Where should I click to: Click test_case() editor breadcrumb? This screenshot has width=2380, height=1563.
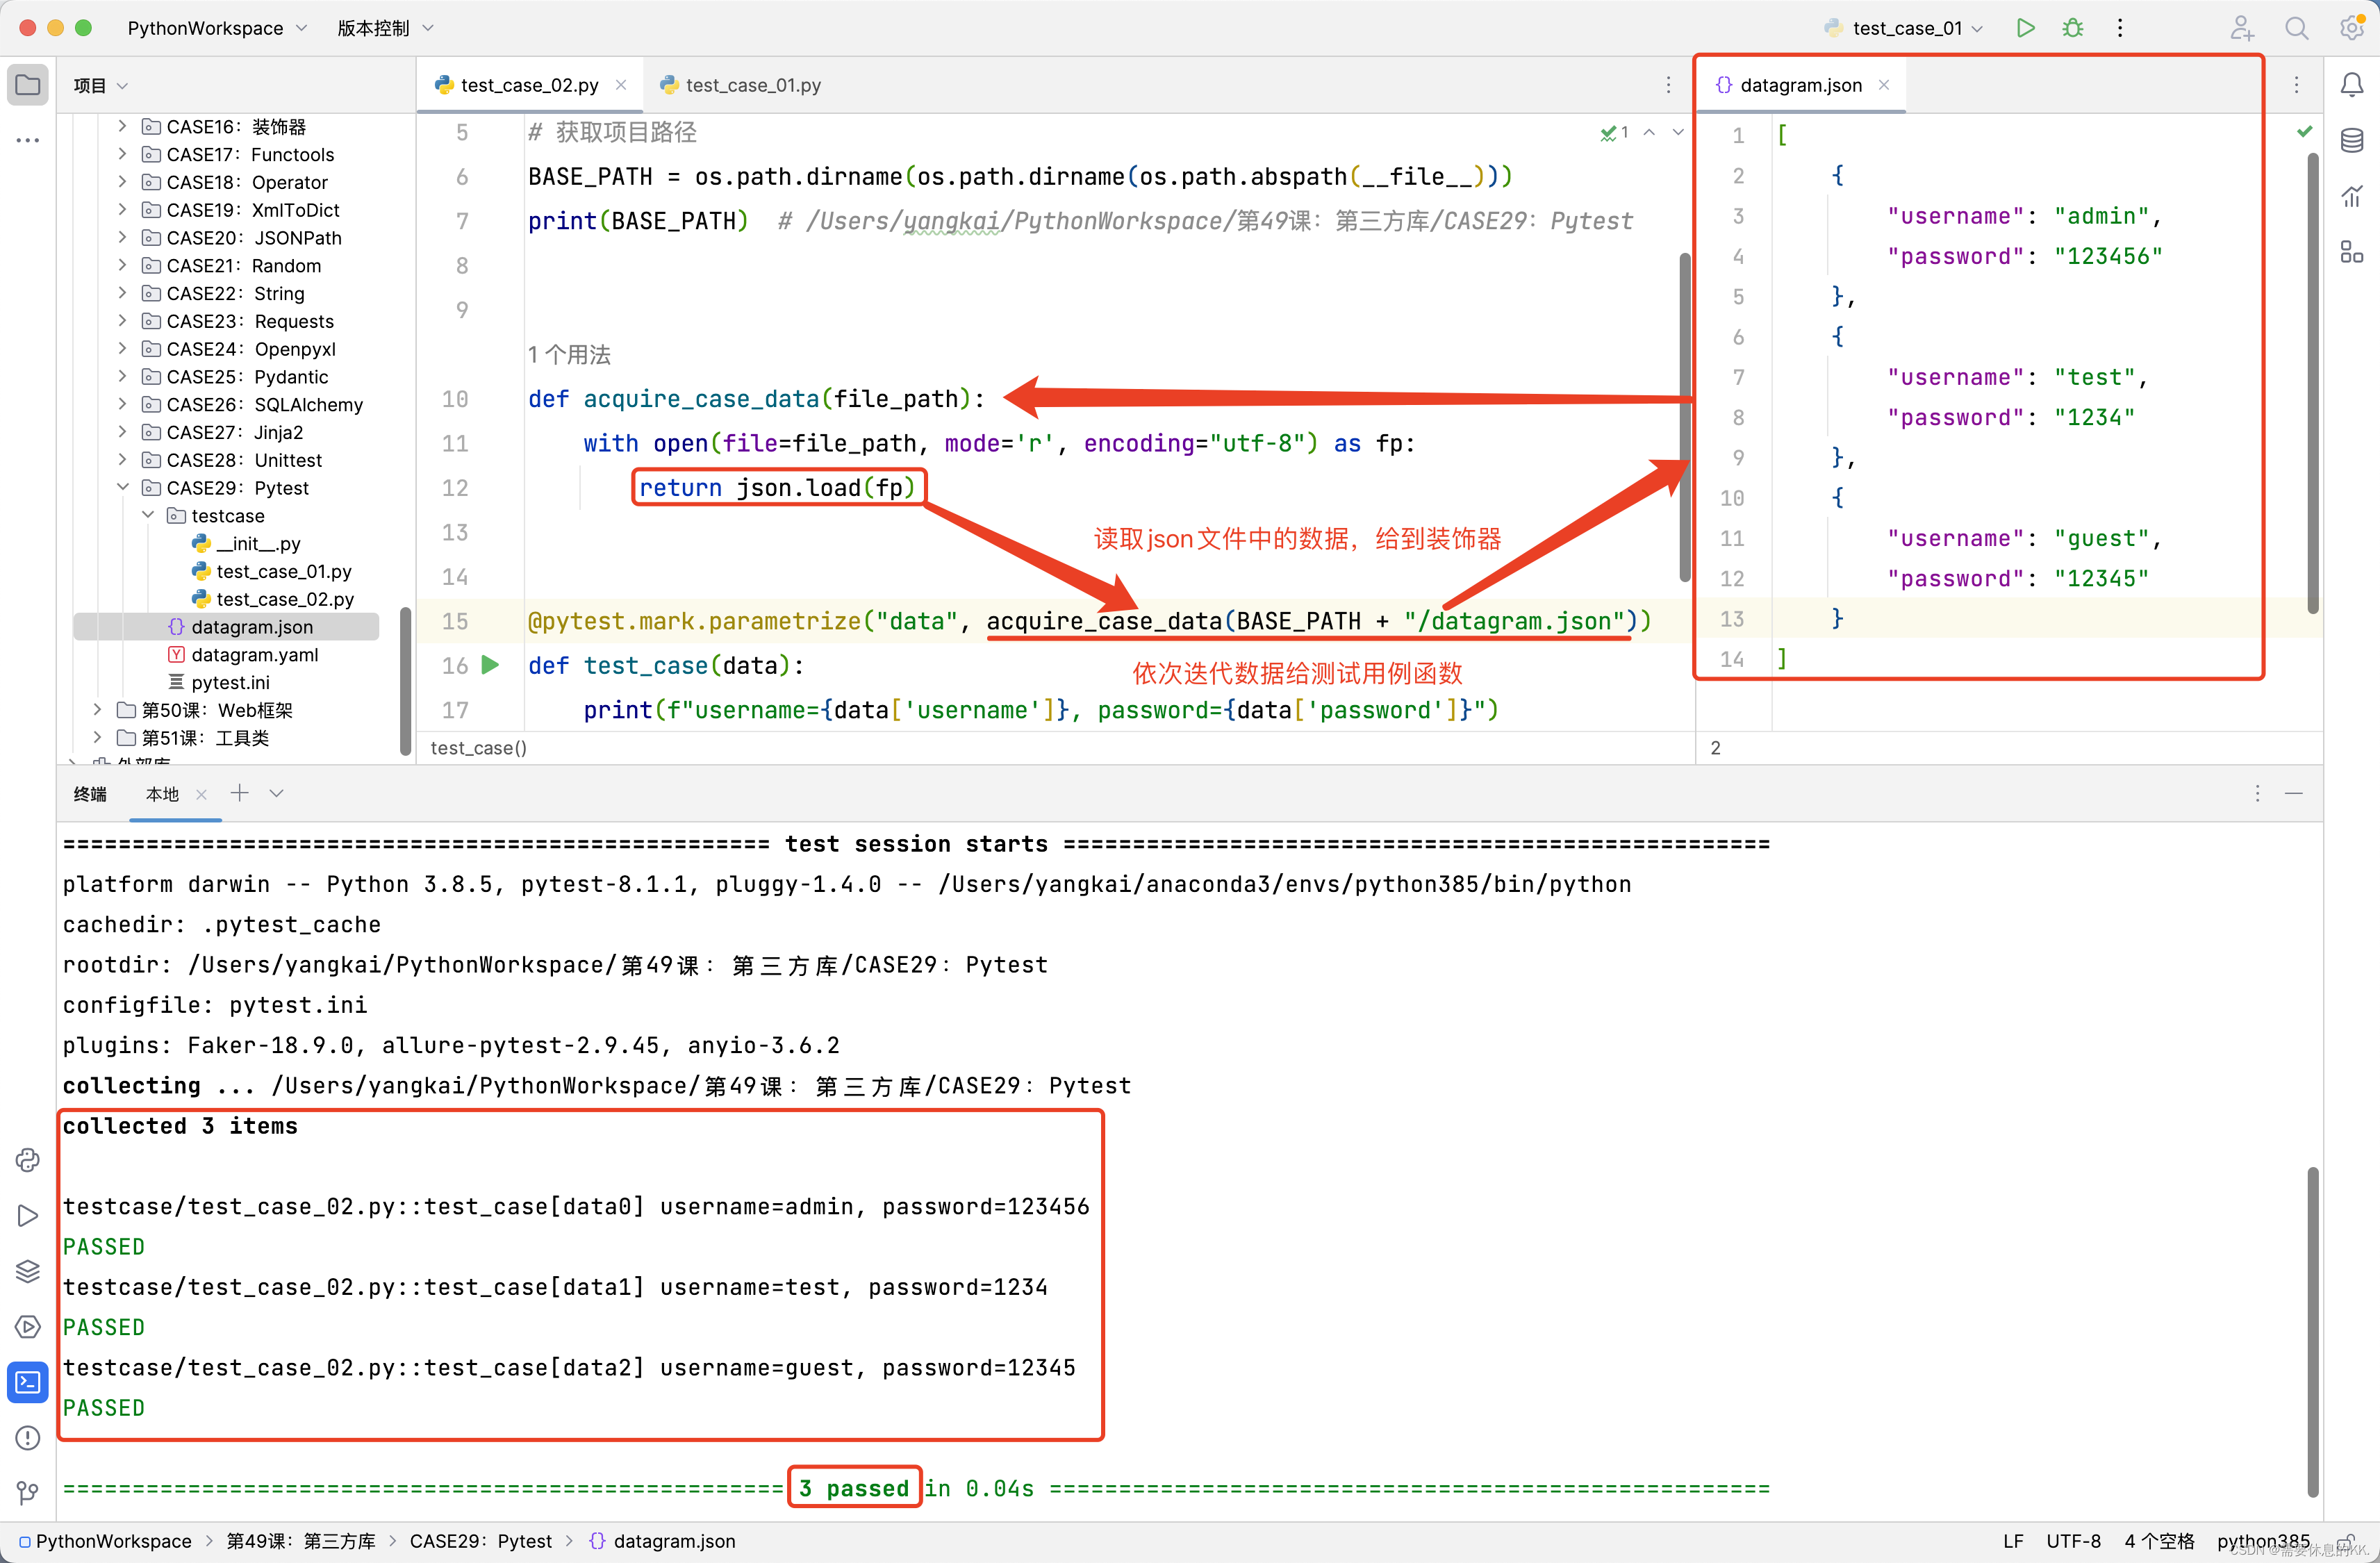click(x=478, y=747)
